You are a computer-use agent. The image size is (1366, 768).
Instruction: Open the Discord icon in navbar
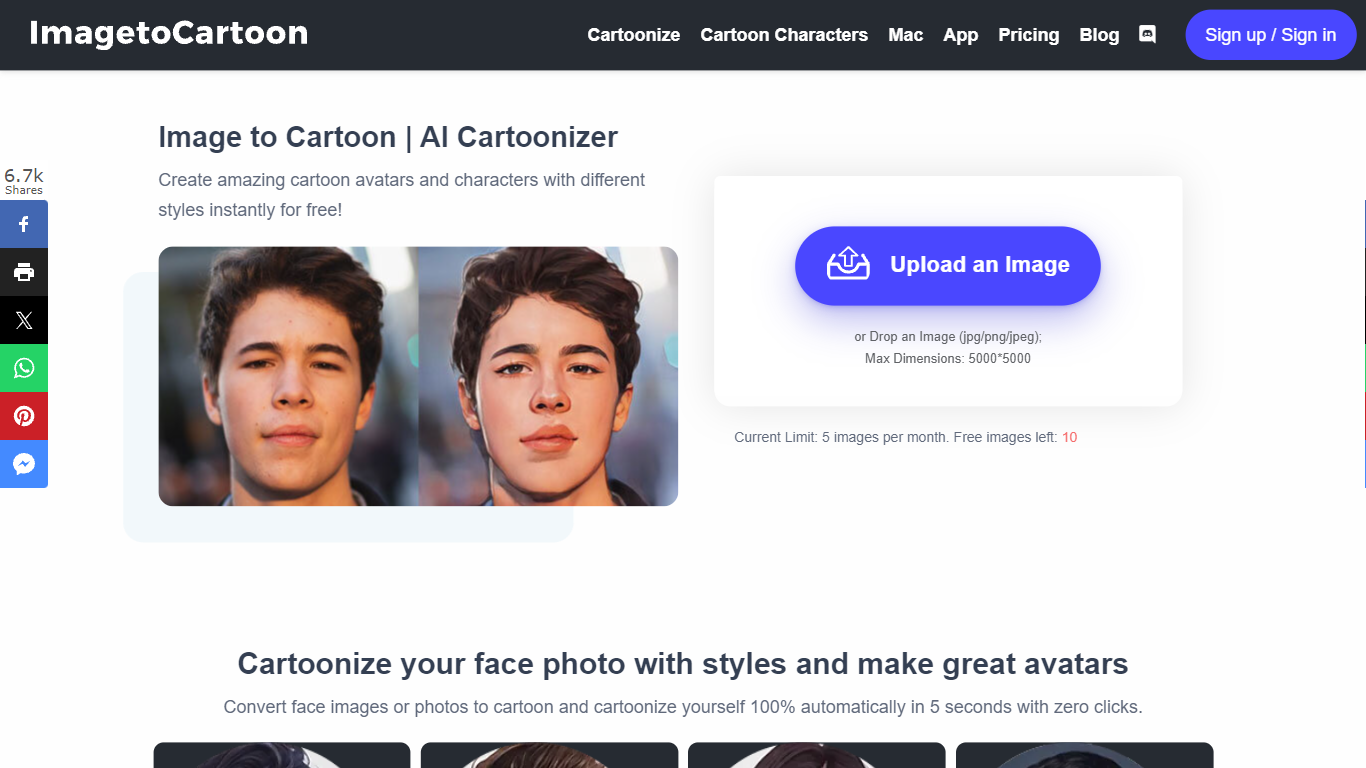(x=1147, y=34)
